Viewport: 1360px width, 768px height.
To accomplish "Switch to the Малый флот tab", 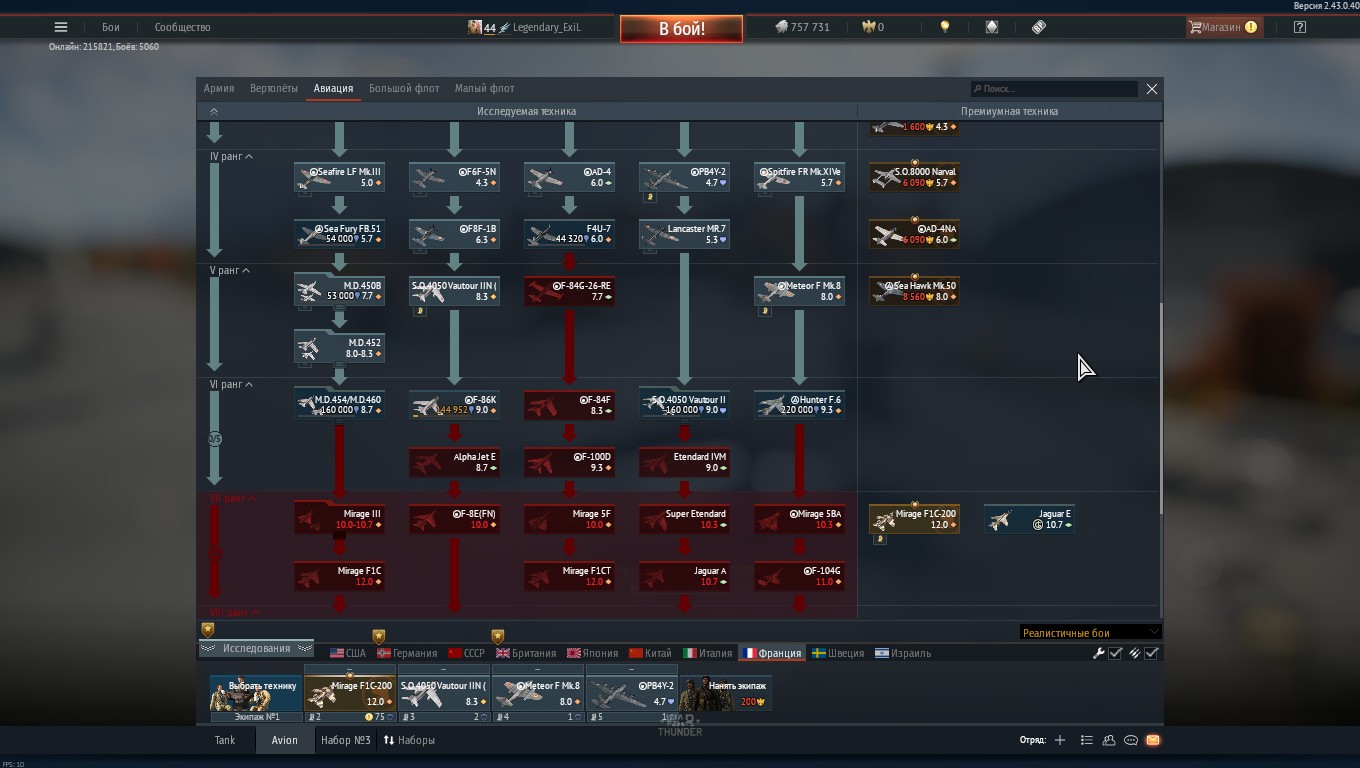I will pos(484,88).
